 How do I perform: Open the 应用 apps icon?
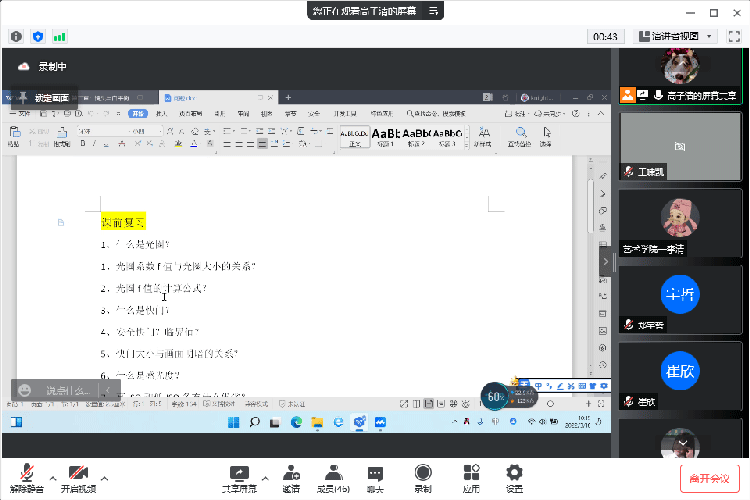[471, 473]
